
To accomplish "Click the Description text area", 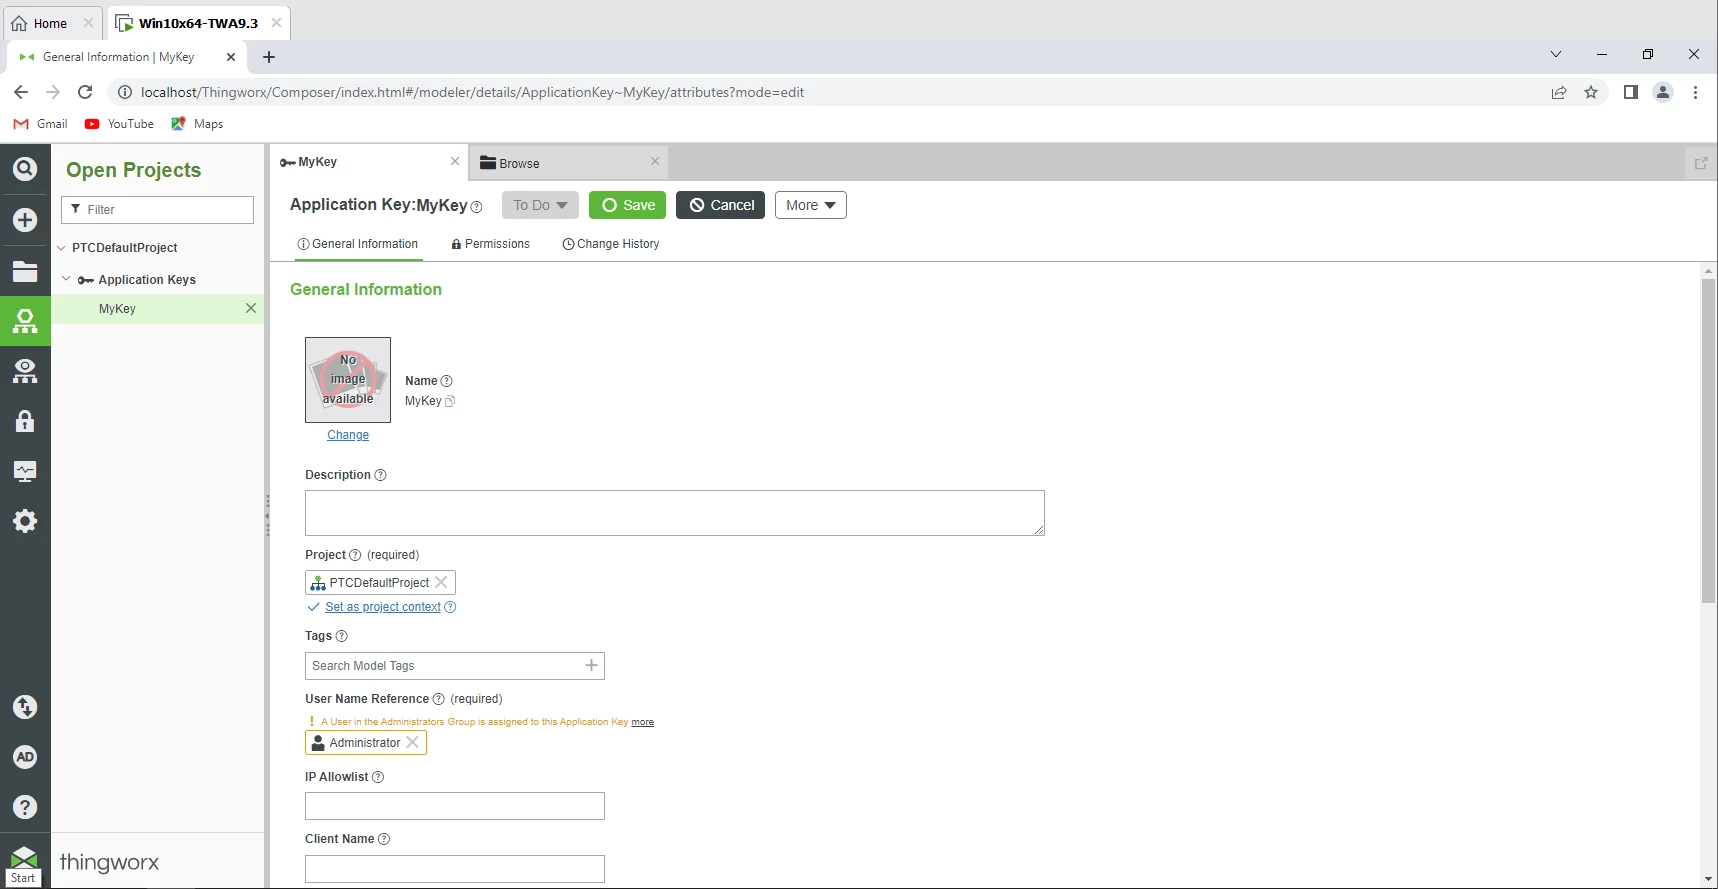I will (x=675, y=513).
